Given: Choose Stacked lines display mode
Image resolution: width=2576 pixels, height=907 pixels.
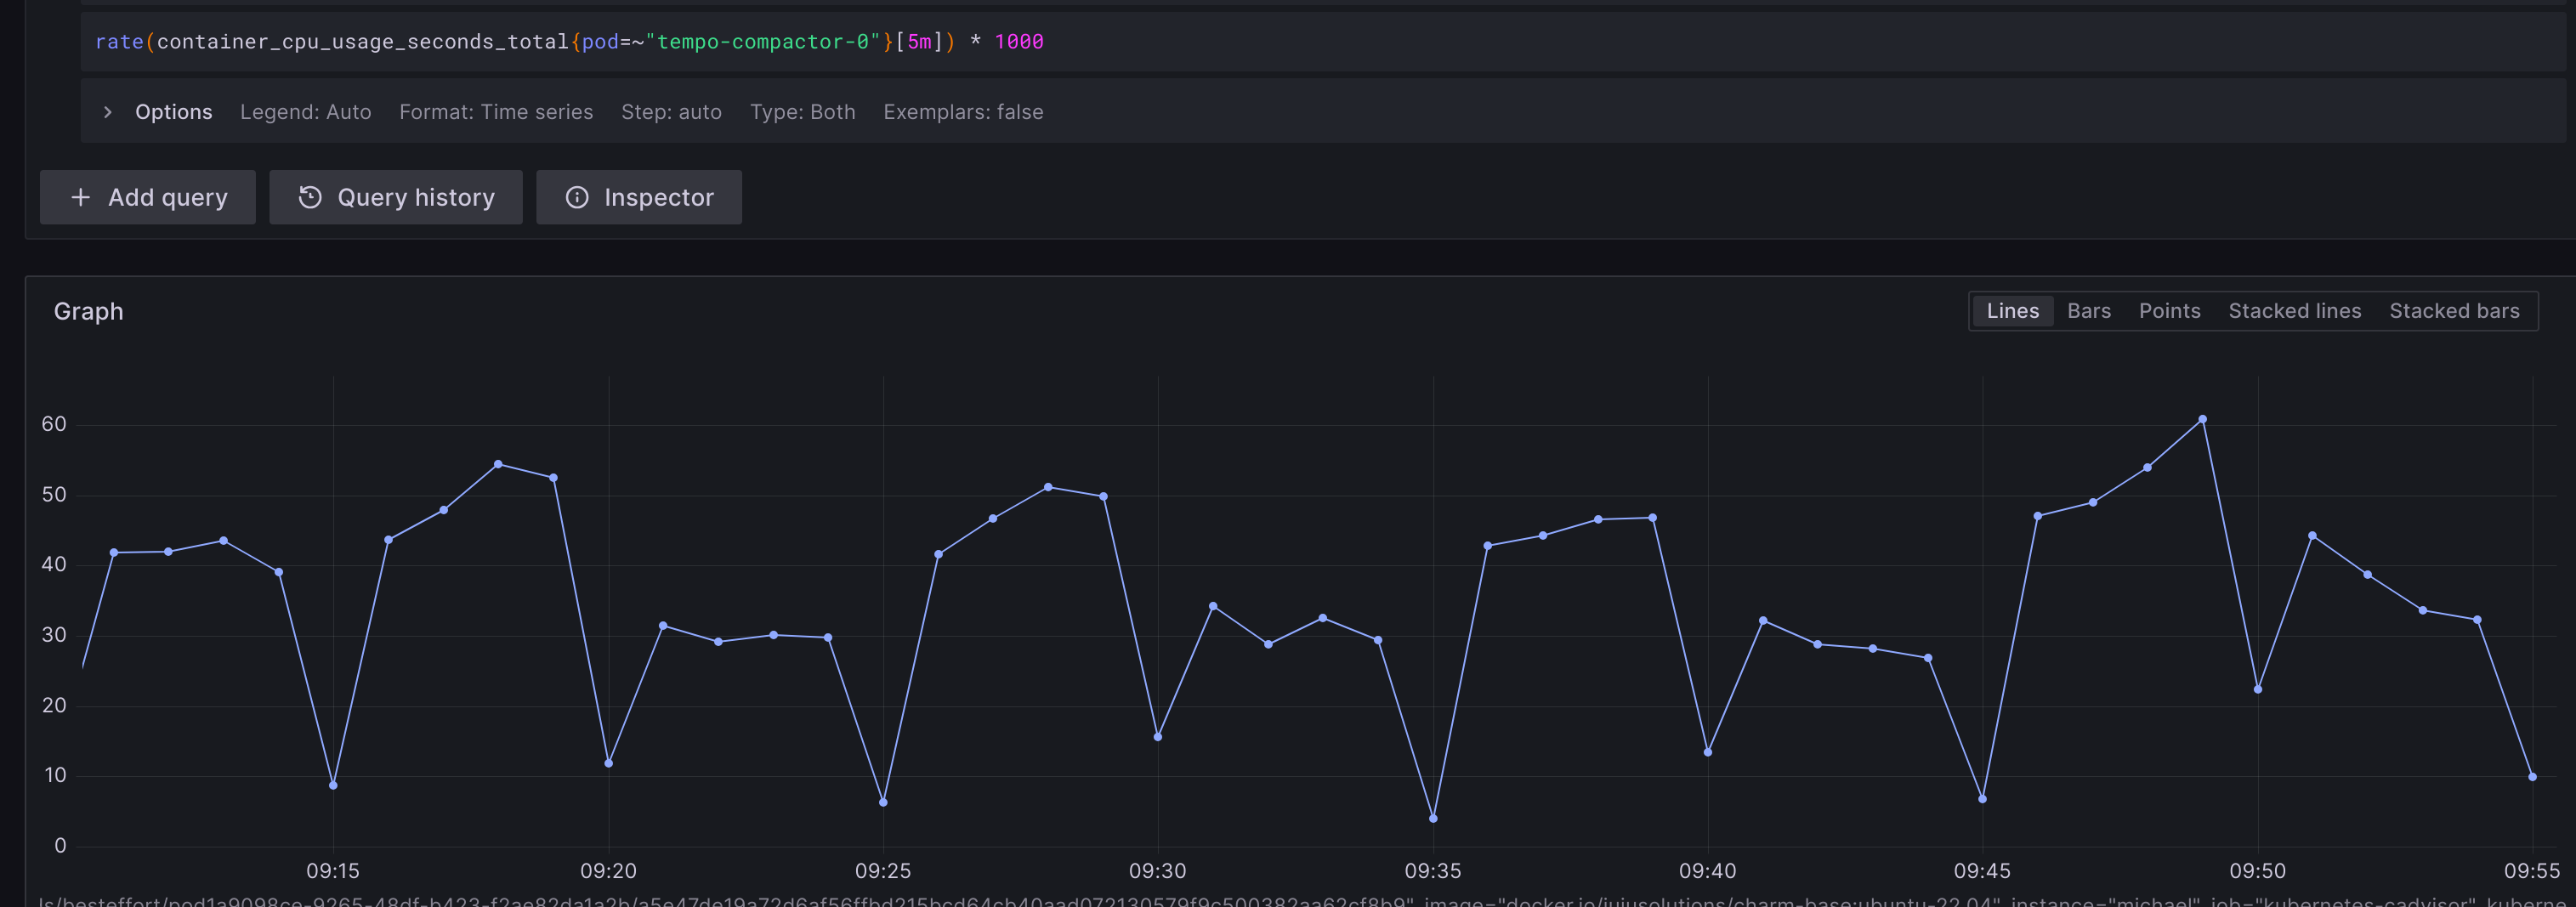Looking at the screenshot, I should (2294, 311).
